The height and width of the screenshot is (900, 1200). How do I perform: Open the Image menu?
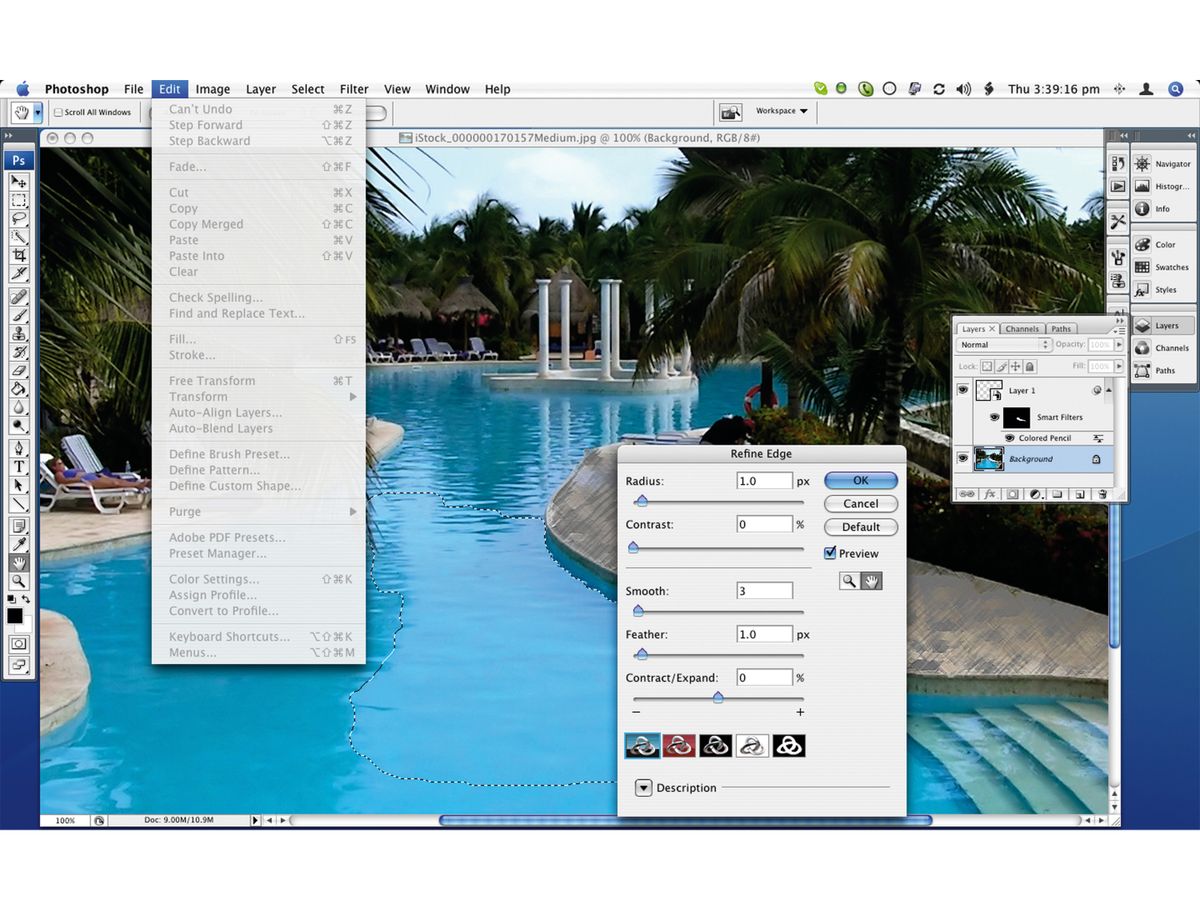[211, 89]
